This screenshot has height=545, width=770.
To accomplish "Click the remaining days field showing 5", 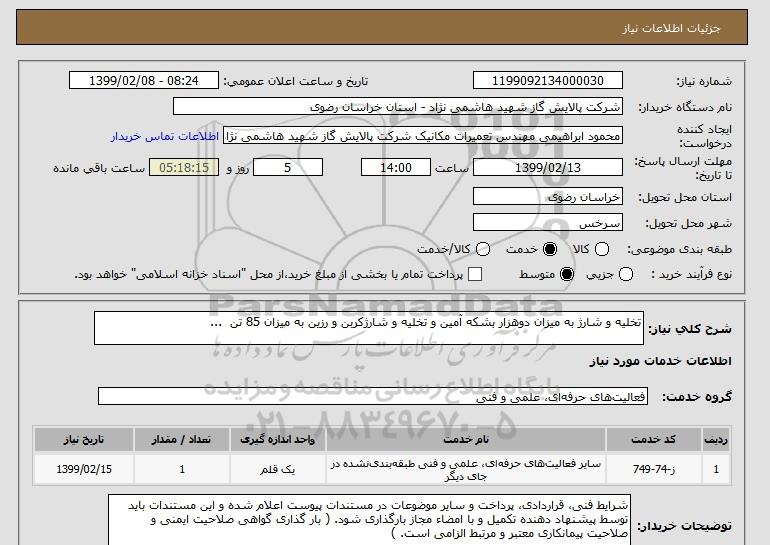I will pos(288,167).
